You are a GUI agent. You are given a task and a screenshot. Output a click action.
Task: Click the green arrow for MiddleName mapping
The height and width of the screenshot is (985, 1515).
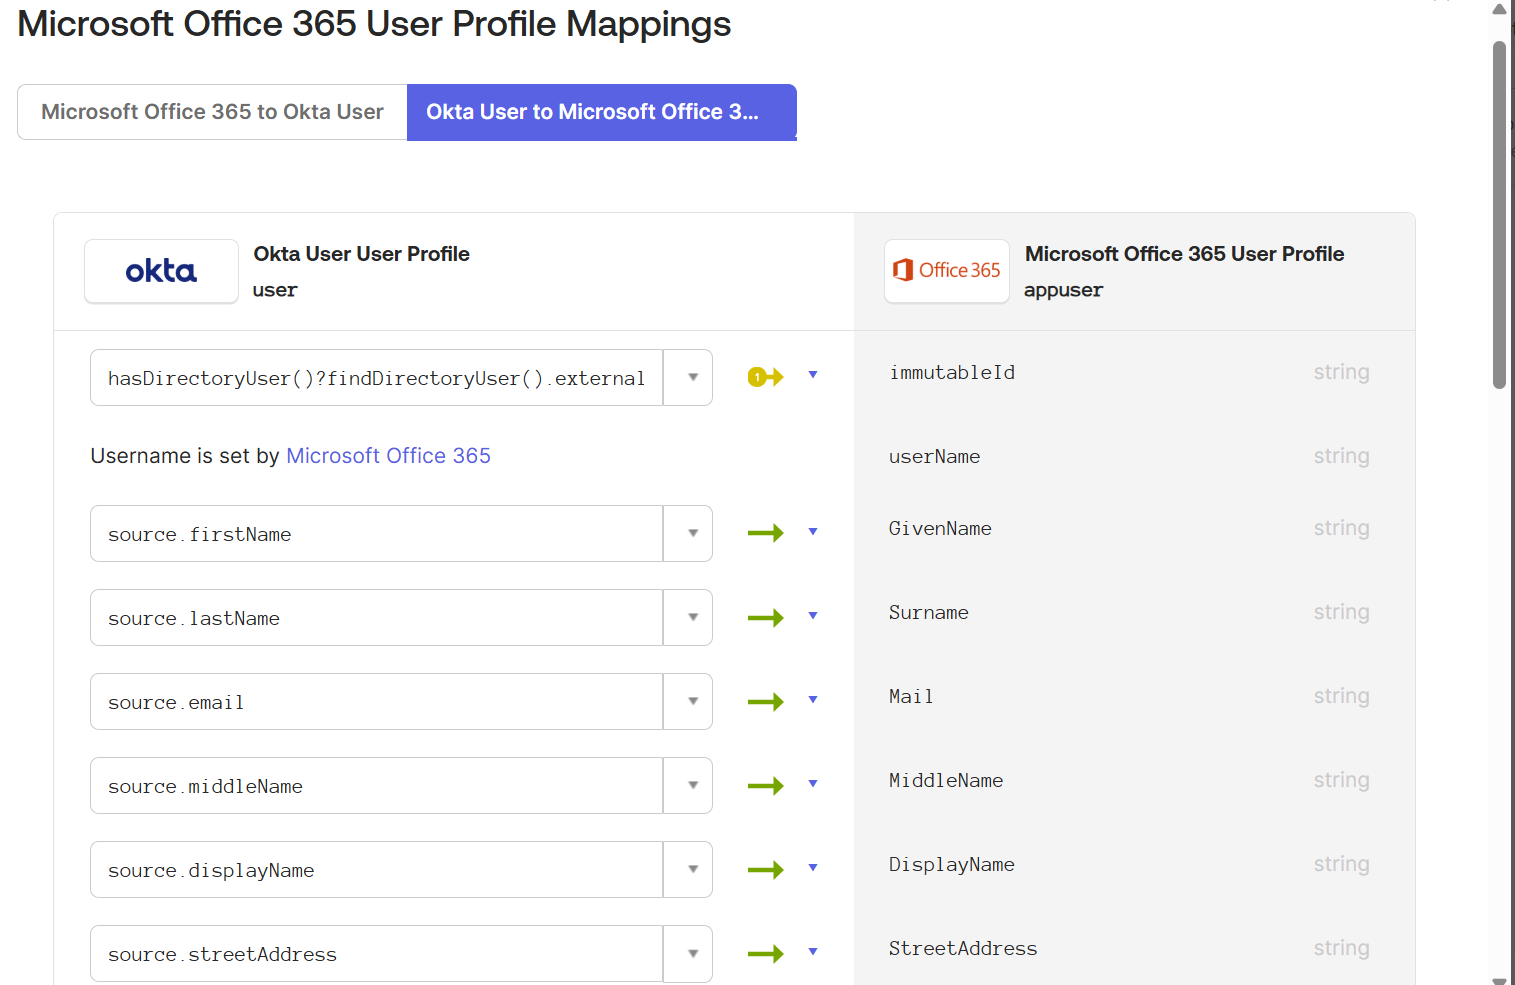(x=766, y=785)
